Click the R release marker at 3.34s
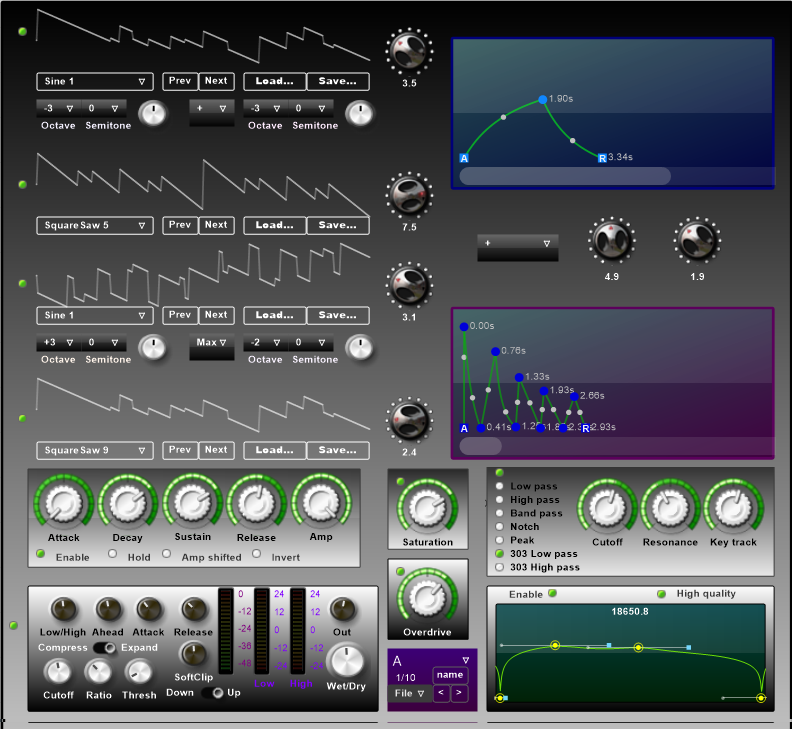 click(602, 159)
